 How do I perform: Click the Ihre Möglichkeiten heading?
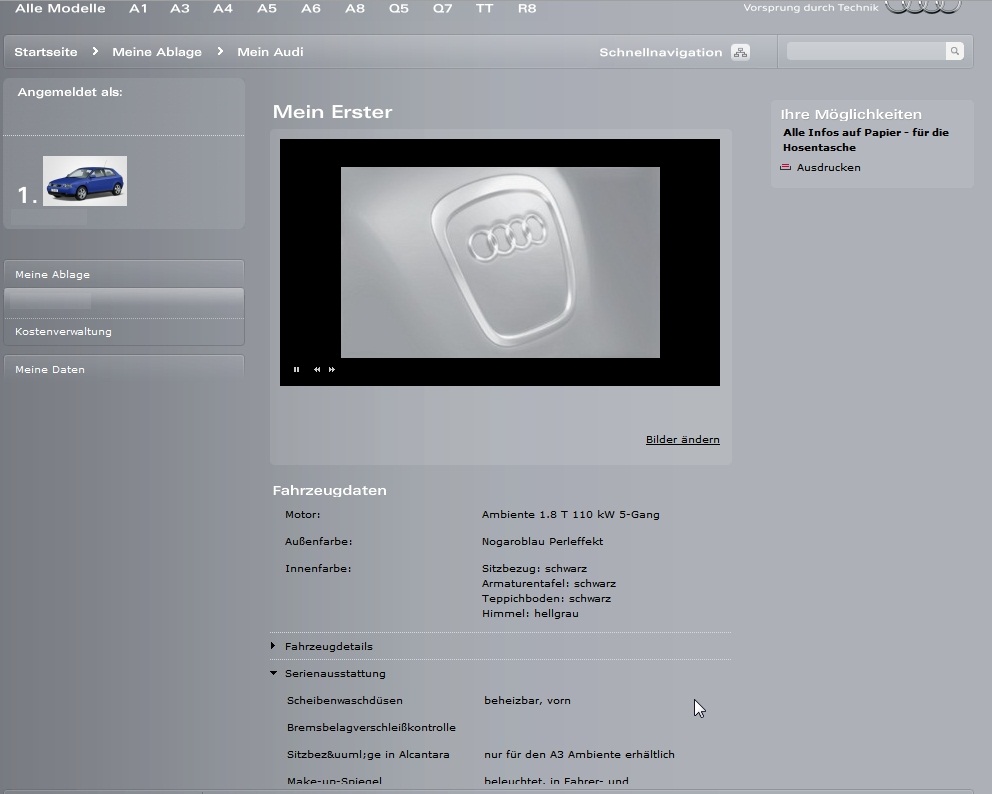pyautogui.click(x=851, y=115)
